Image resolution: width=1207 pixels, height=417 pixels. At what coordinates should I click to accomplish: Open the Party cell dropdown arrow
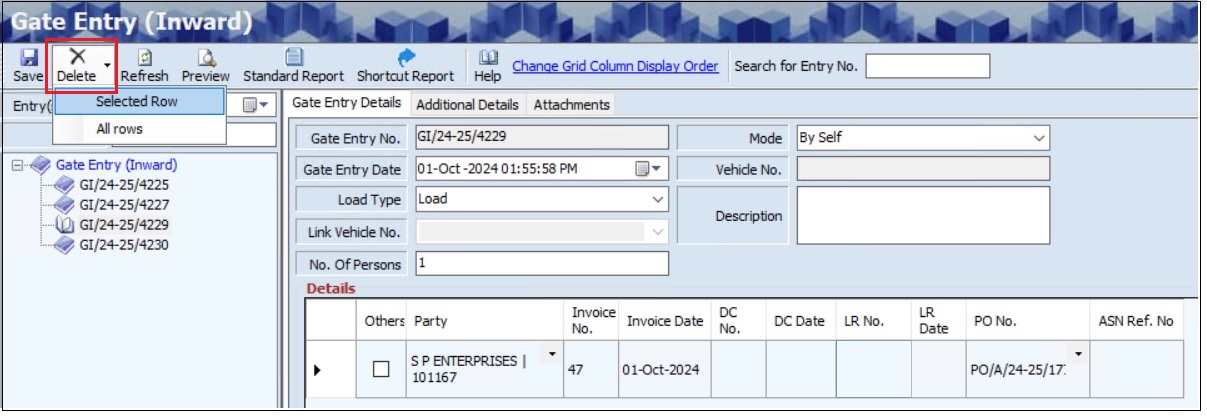click(552, 354)
